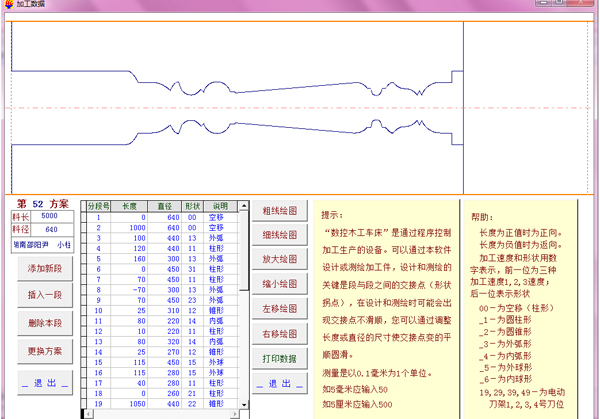Image resolution: width=600 pixels, height=419 pixels.
Task: Click the 加工数据 window title bar icon
Action: (7, 5)
